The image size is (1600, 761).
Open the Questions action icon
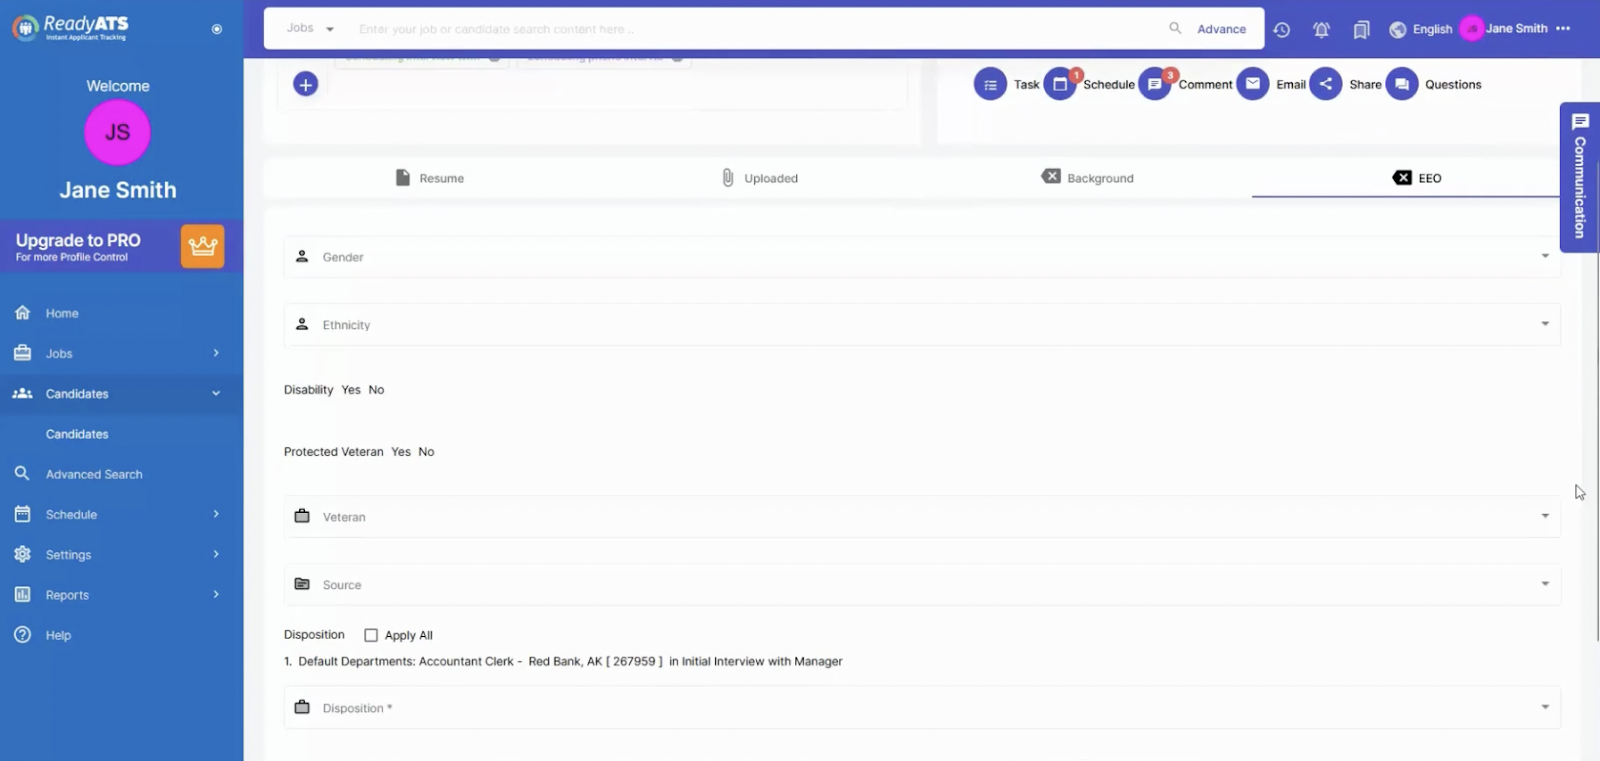click(x=1402, y=85)
